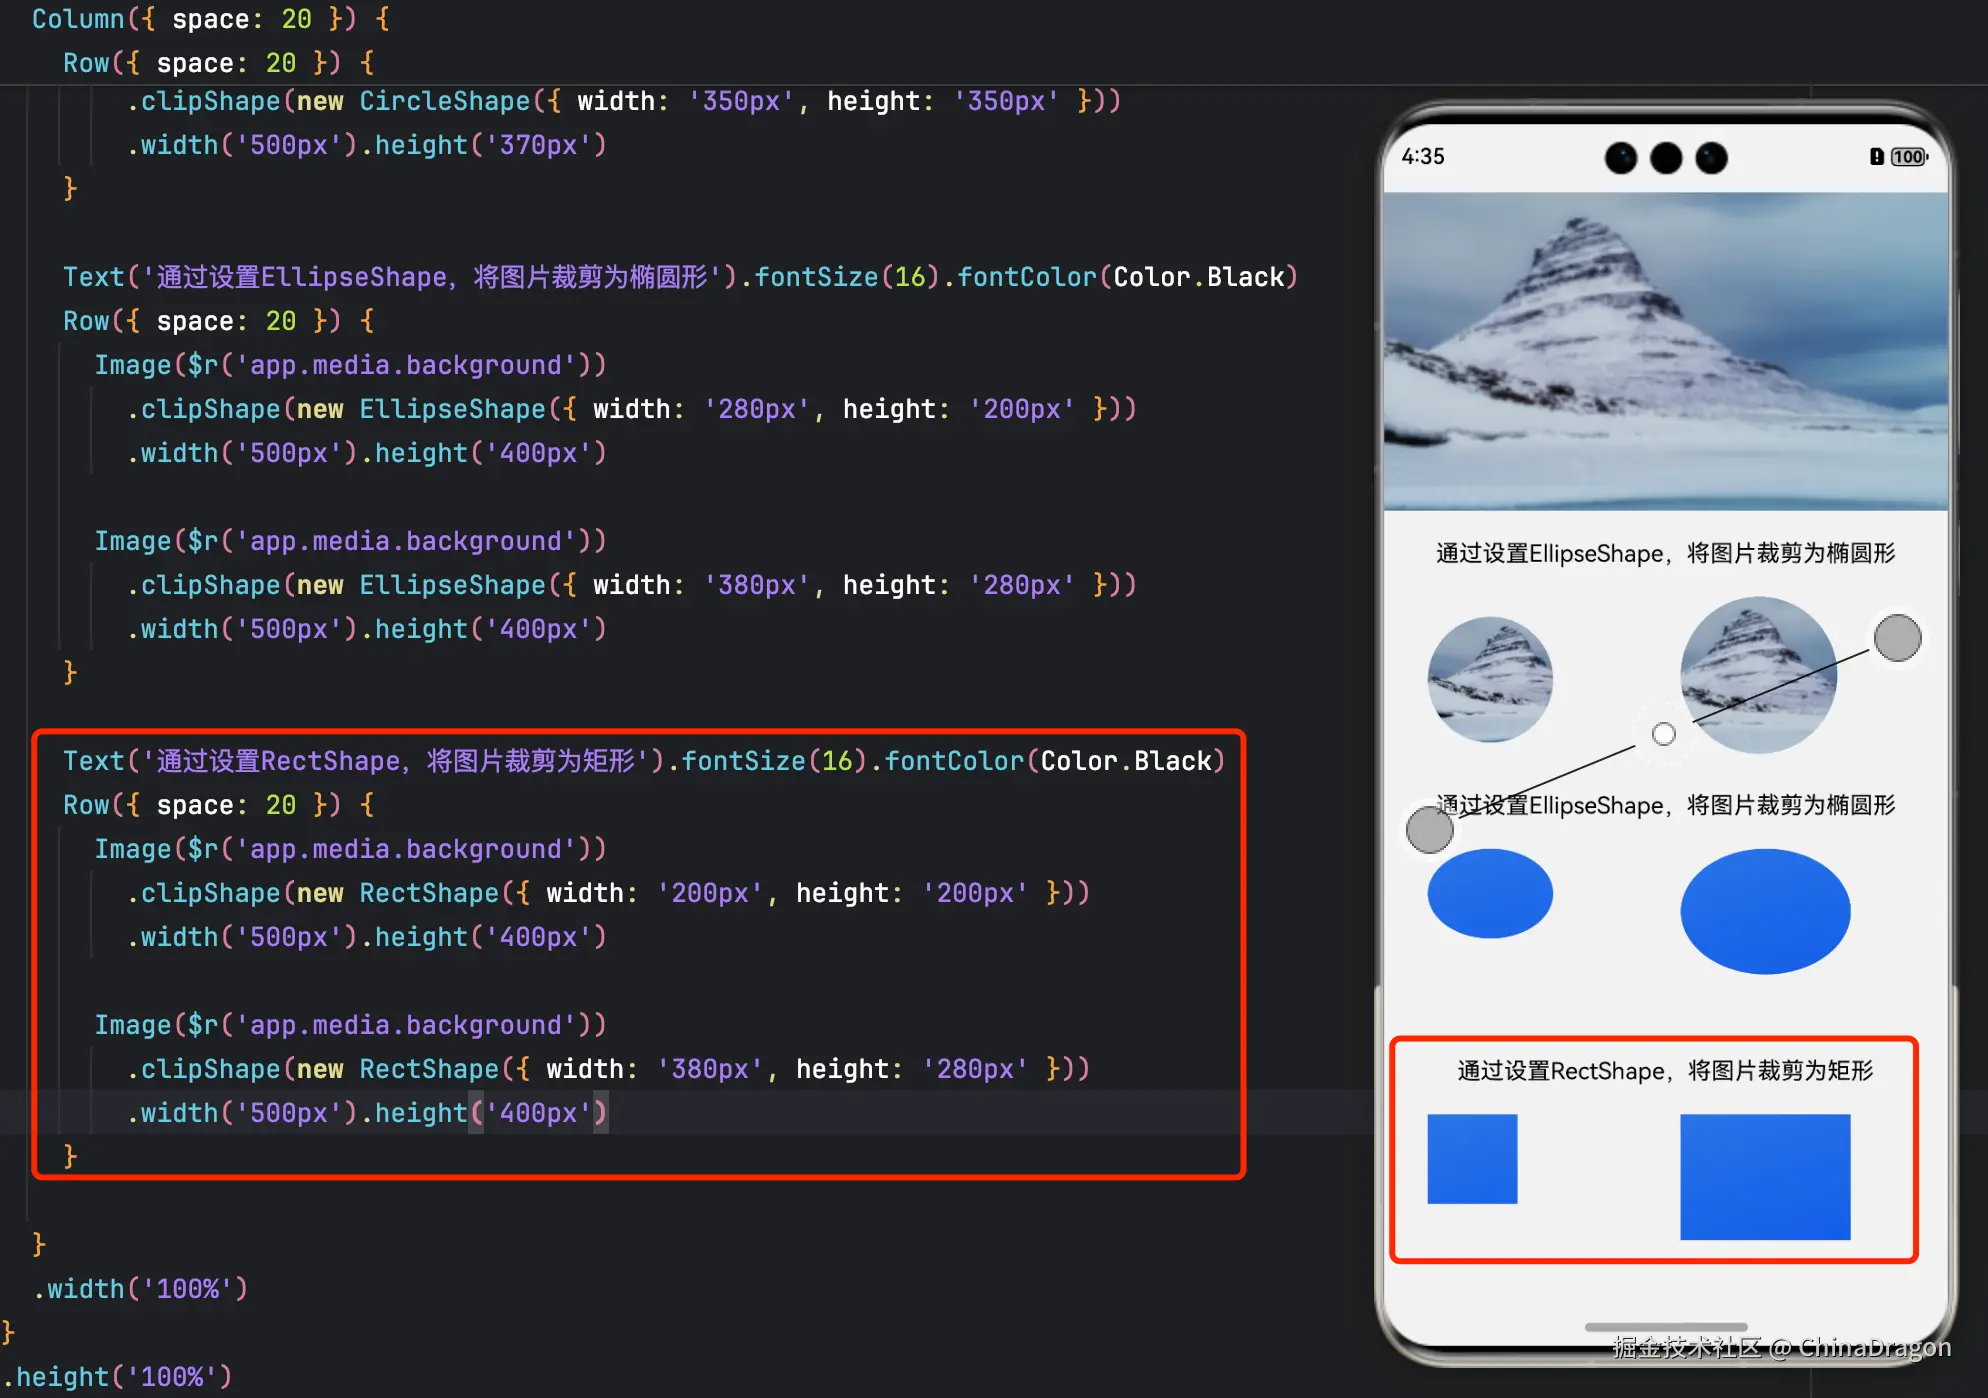Click the smaller ellipse-clipped mountain image
The height and width of the screenshot is (1398, 1988).
tap(1490, 680)
